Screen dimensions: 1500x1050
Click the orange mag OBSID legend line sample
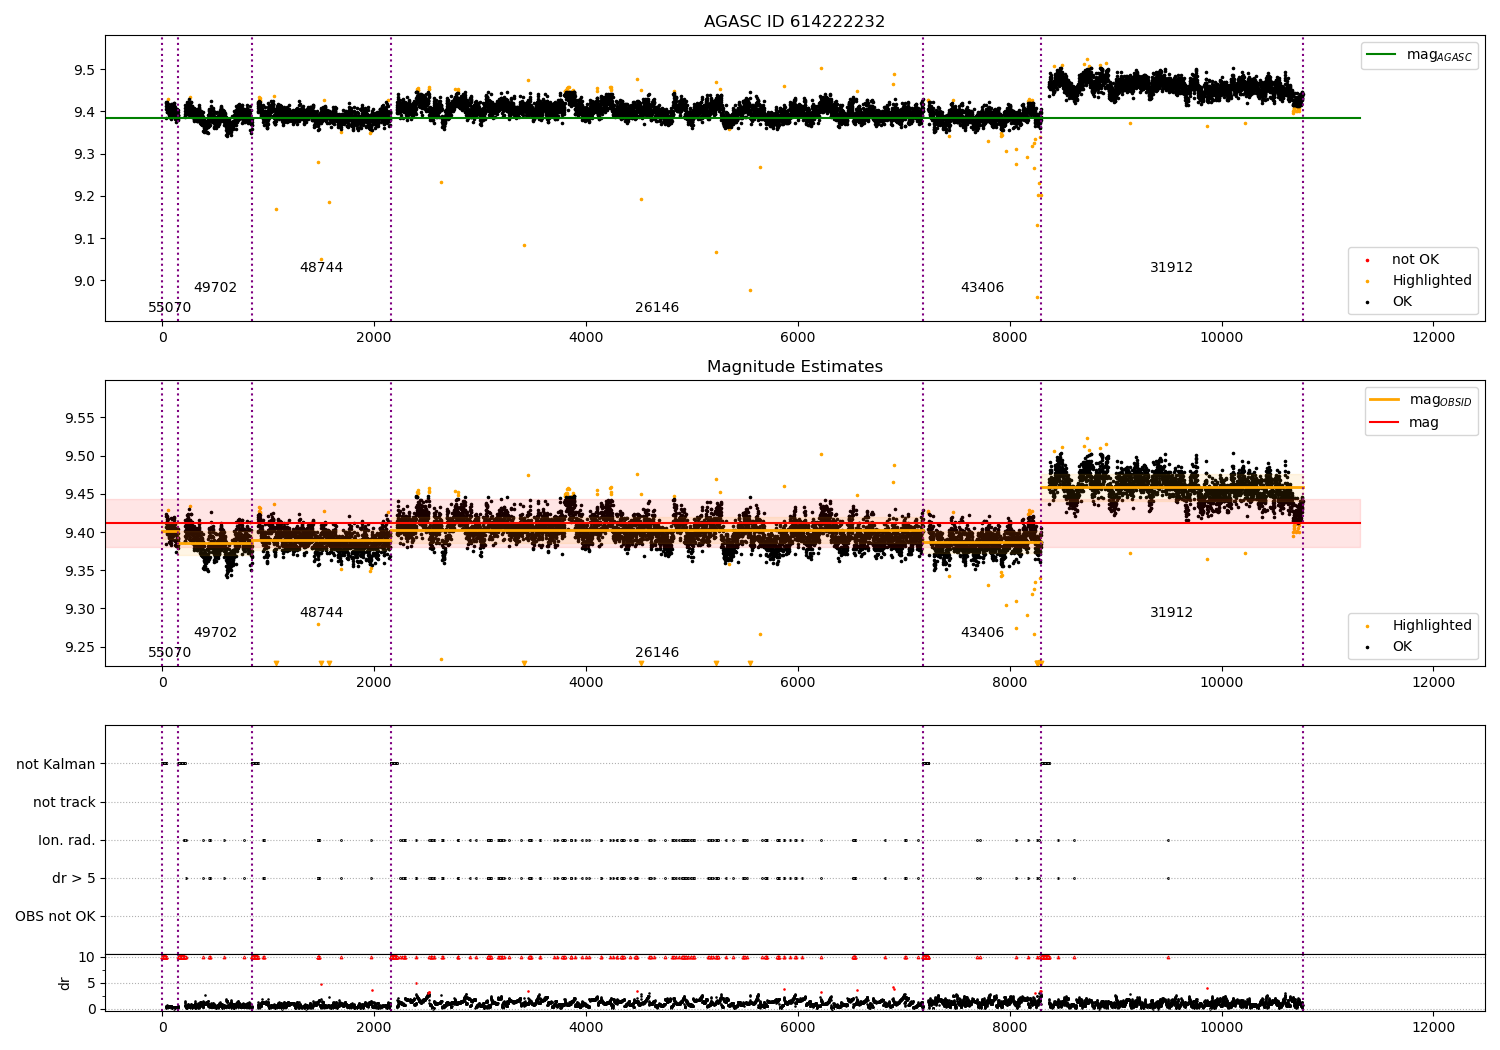pos(1385,400)
